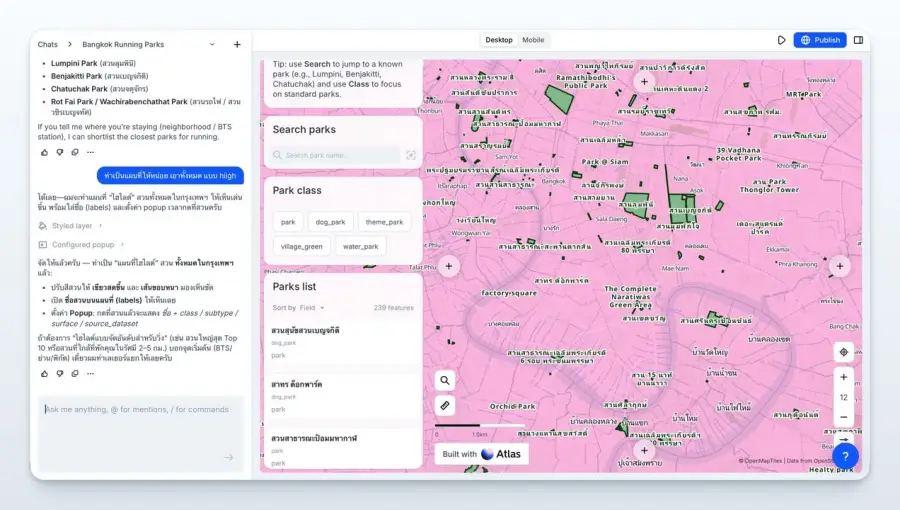
Task: Click the Parks list heading
Action: click(294, 286)
